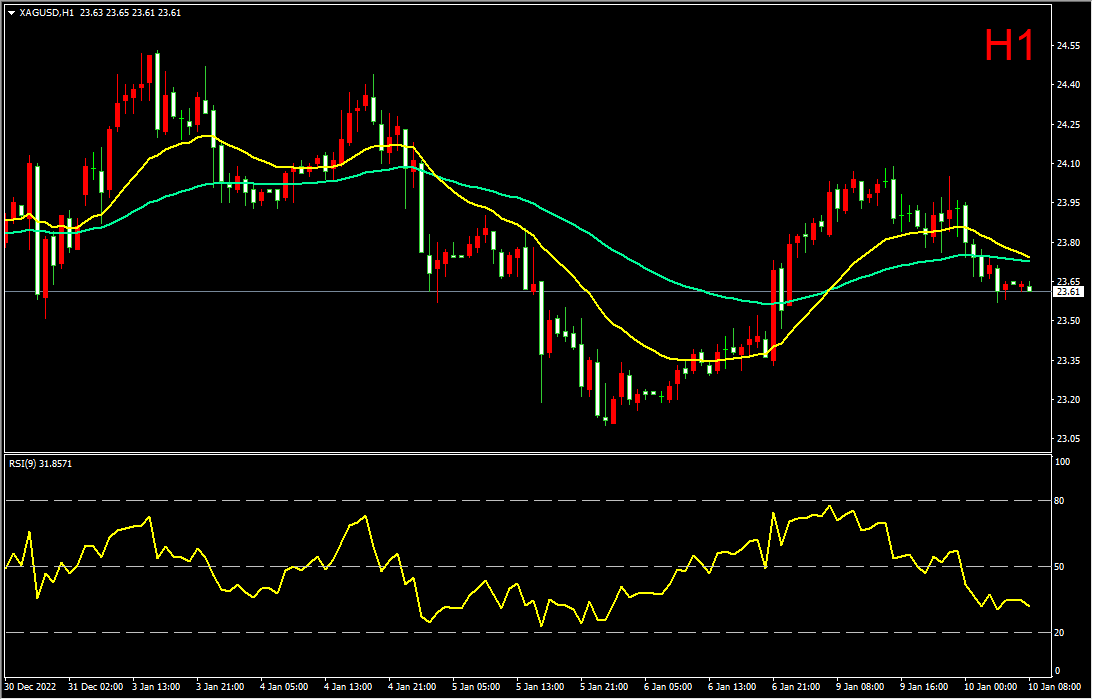Click the 30 Dec 2022 time axis label
The height and width of the screenshot is (700, 1093).
pyautogui.click(x=31, y=687)
